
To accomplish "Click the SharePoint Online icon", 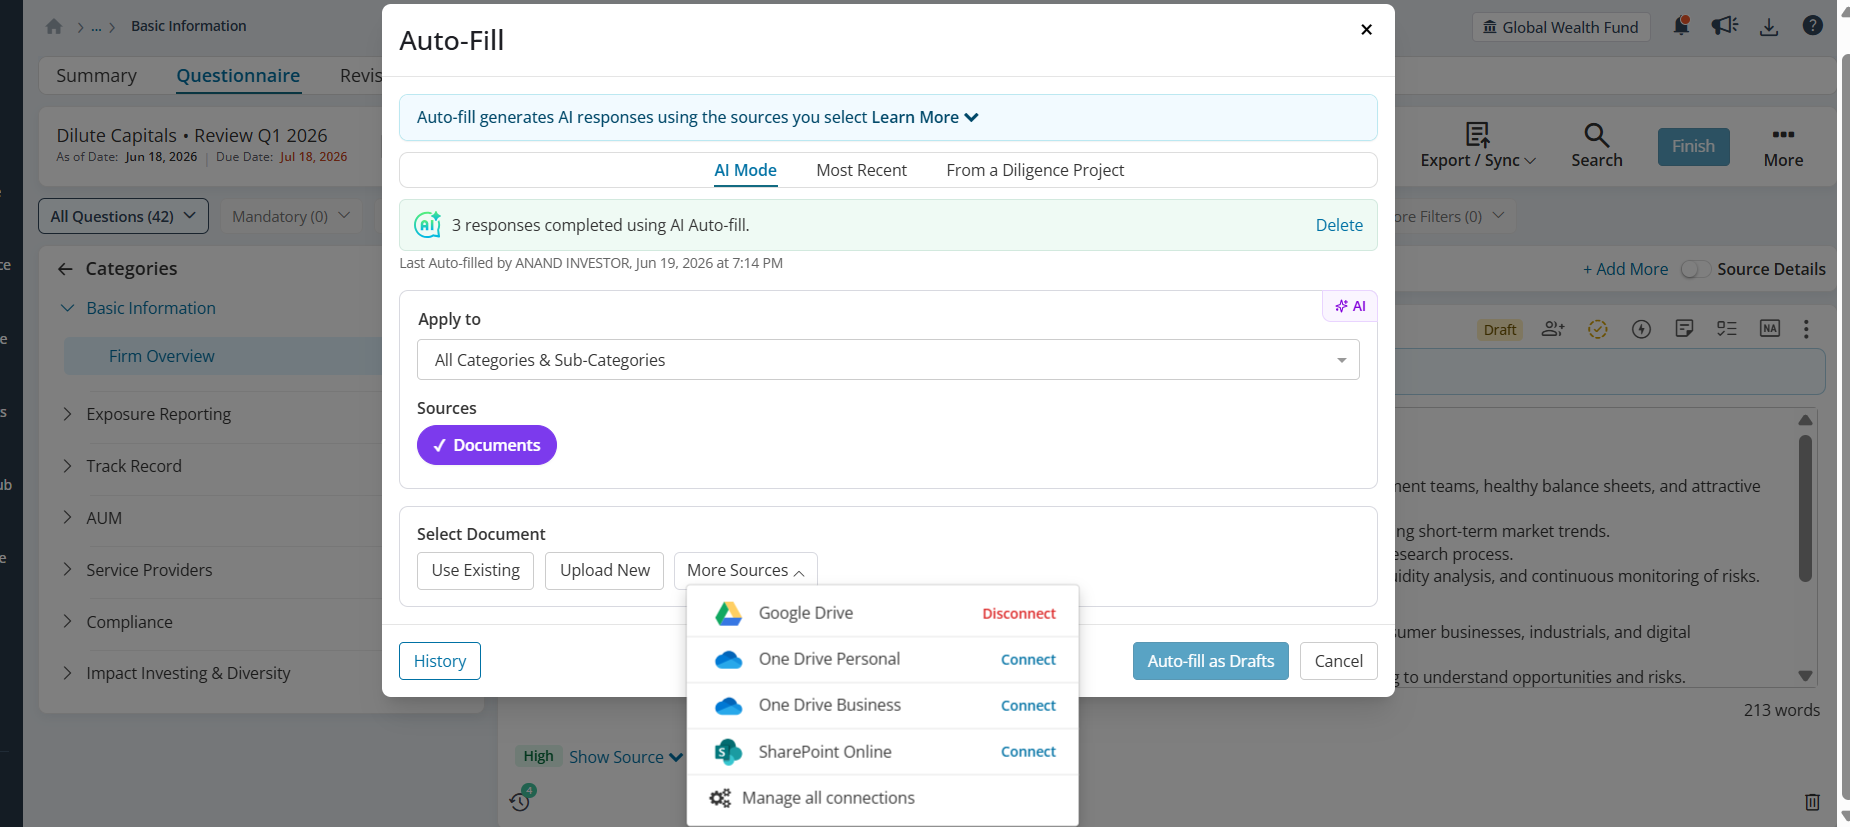I will point(729,752).
